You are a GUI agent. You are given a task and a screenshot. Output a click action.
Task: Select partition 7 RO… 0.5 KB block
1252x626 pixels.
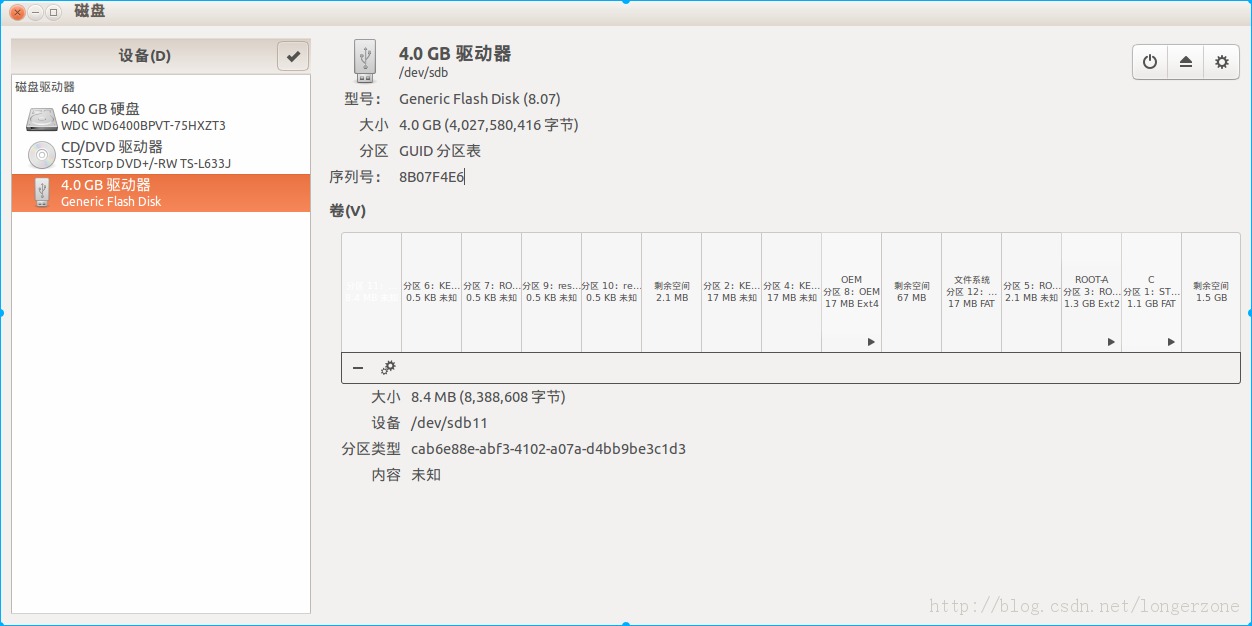492,292
